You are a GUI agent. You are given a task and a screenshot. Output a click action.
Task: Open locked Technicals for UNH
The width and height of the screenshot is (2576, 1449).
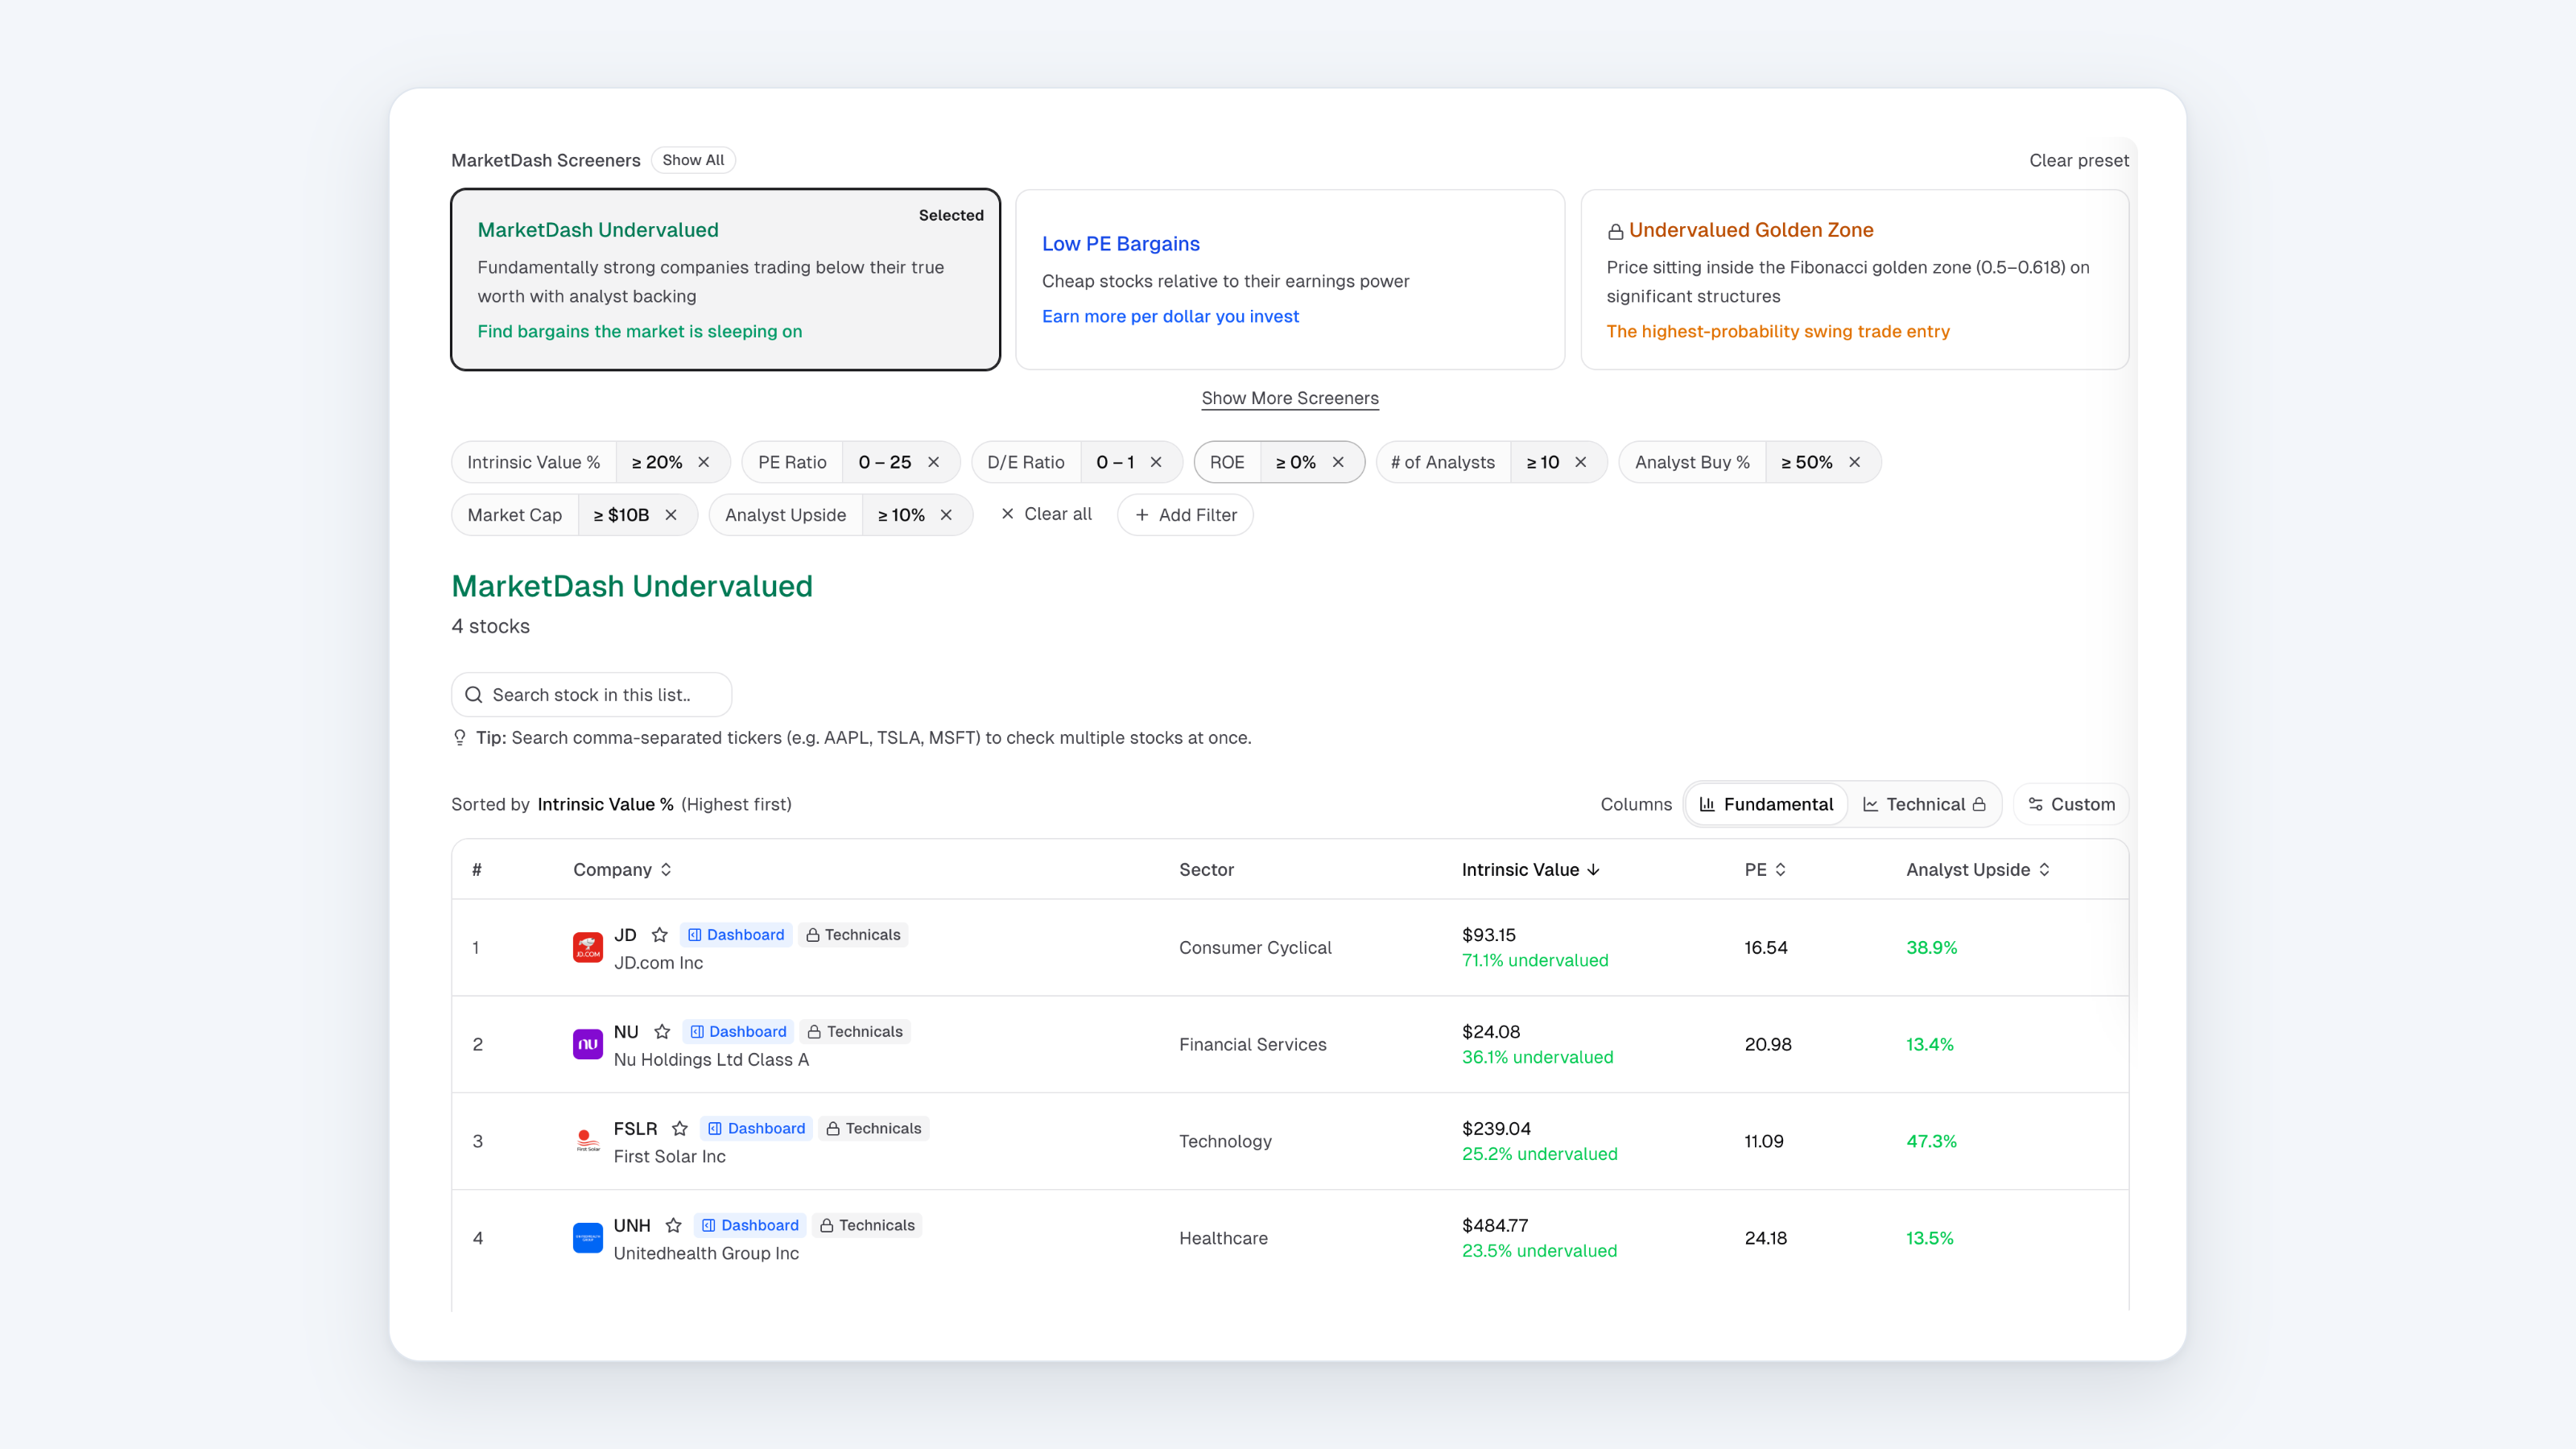coord(867,1226)
